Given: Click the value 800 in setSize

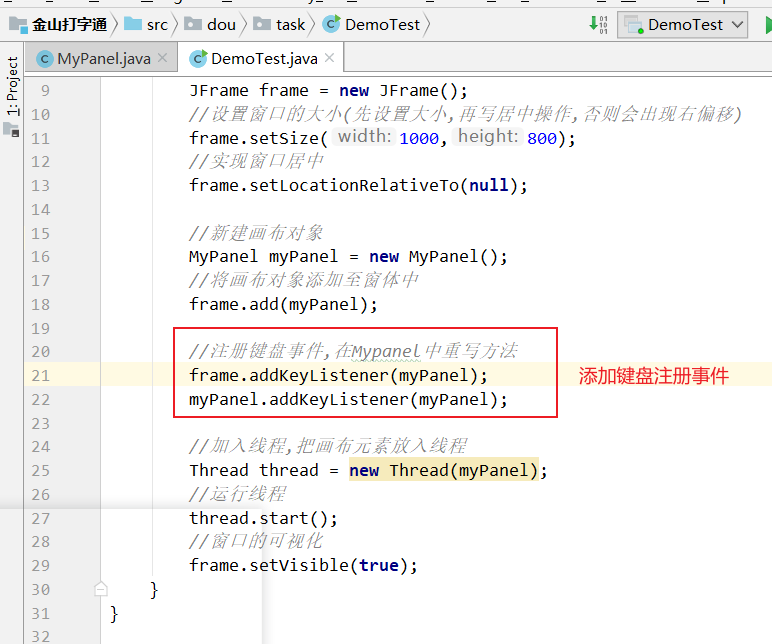Looking at the screenshot, I should click(x=542, y=138).
